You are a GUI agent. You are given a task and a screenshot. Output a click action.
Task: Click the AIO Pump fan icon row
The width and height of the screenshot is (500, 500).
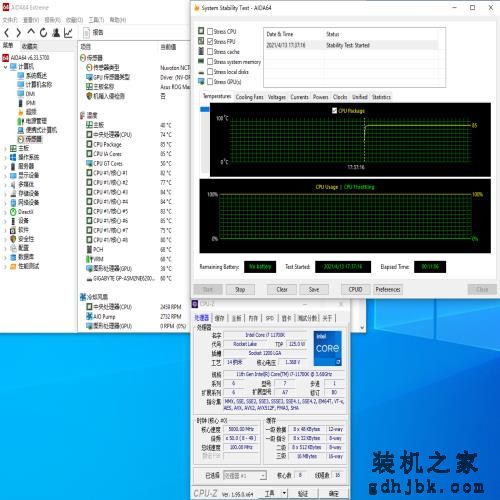tap(89, 316)
